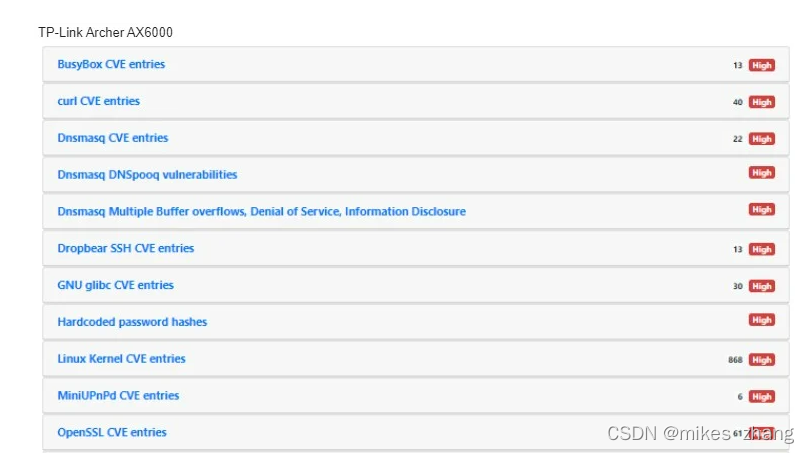The height and width of the screenshot is (453, 809).
Task: Click count 30 on GNU glibc row
Action: 737,286
